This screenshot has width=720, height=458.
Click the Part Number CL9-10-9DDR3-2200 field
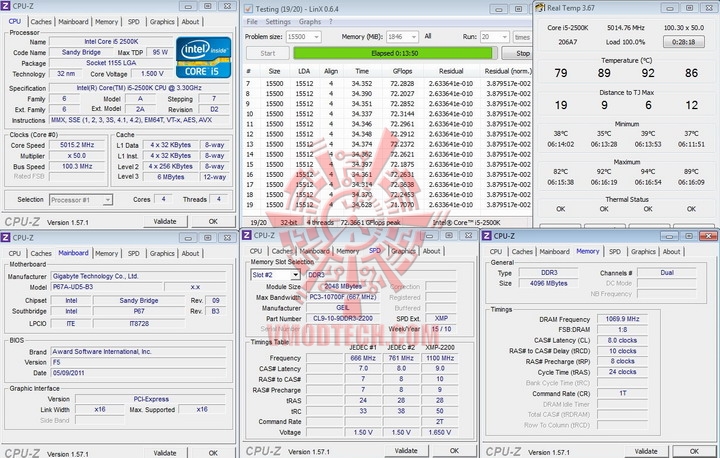tap(343, 318)
